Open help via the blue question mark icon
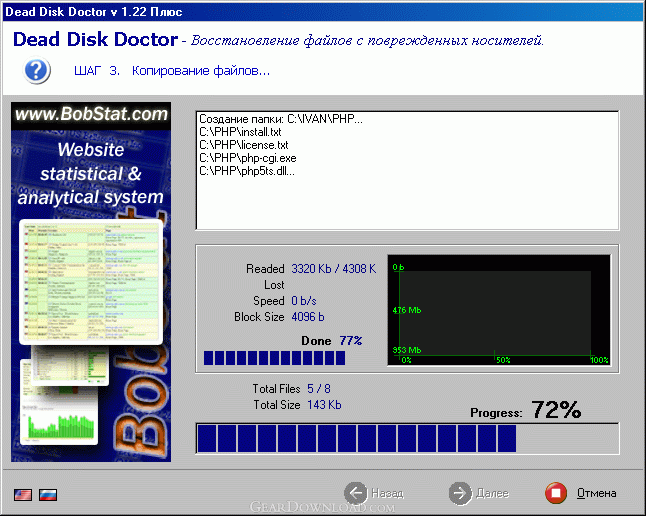The width and height of the screenshot is (646, 516). 37,71
